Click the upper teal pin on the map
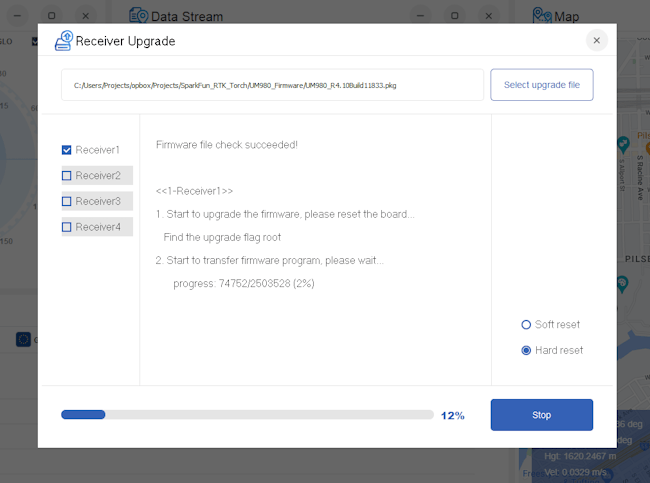 point(623,144)
